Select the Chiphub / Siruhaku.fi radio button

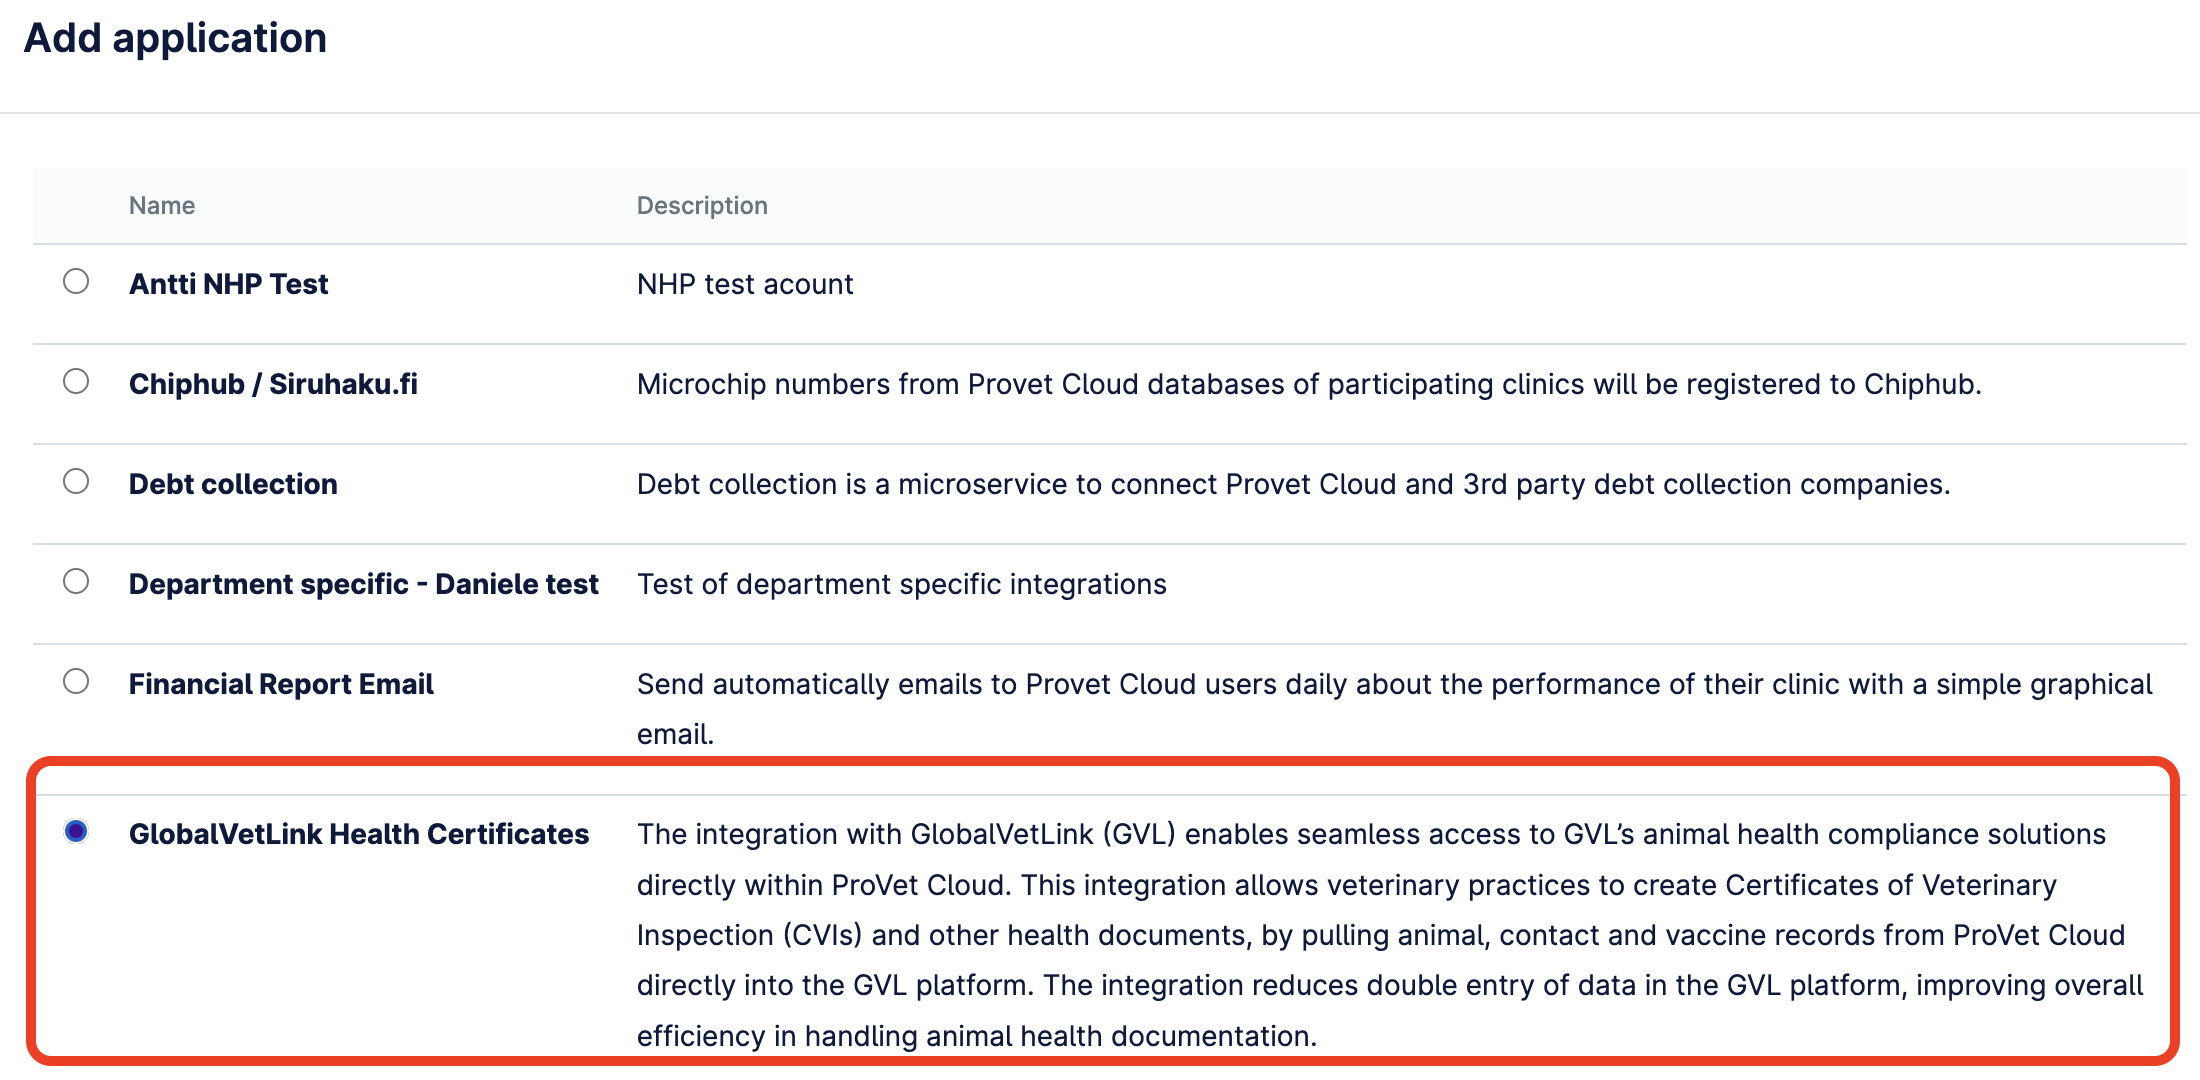(x=76, y=381)
